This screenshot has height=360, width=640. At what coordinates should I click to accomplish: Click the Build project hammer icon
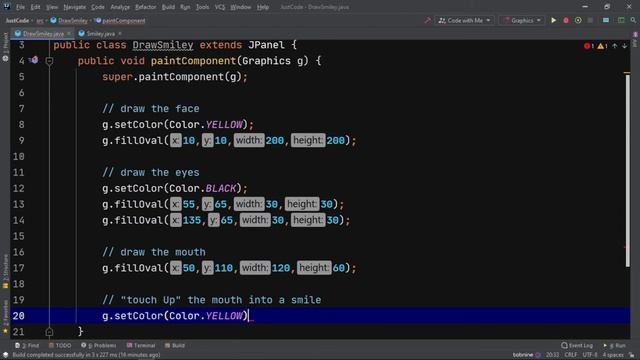[427, 20]
